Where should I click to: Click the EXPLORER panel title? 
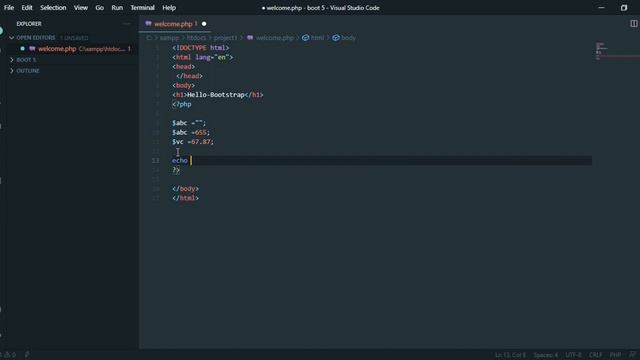pos(29,24)
